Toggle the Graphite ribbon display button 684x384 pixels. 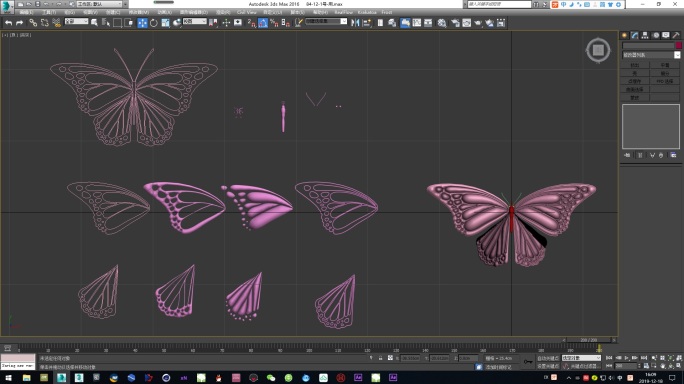pyautogui.click(x=405, y=23)
